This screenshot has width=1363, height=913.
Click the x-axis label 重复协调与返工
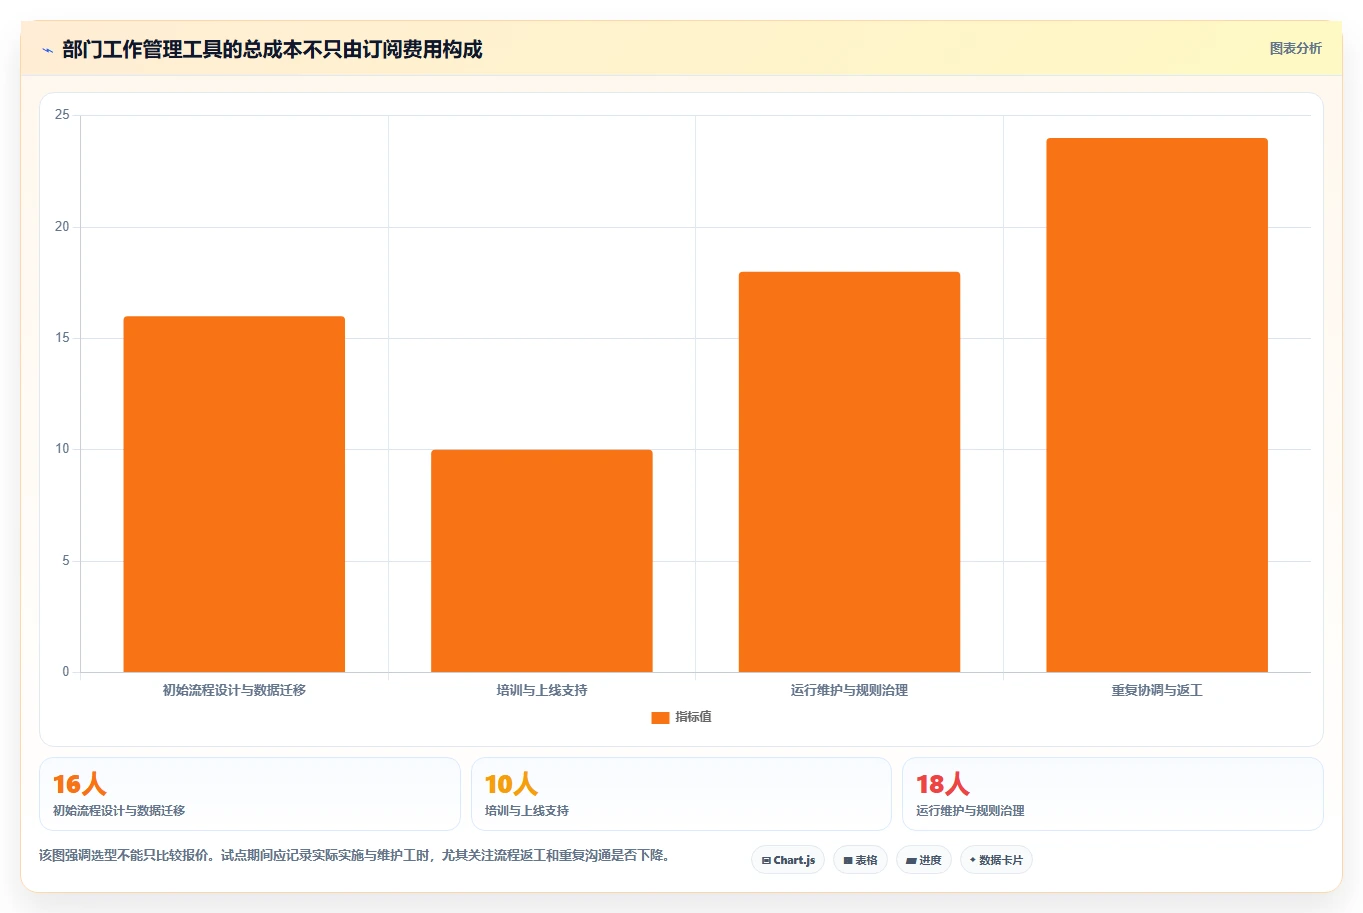point(1157,690)
